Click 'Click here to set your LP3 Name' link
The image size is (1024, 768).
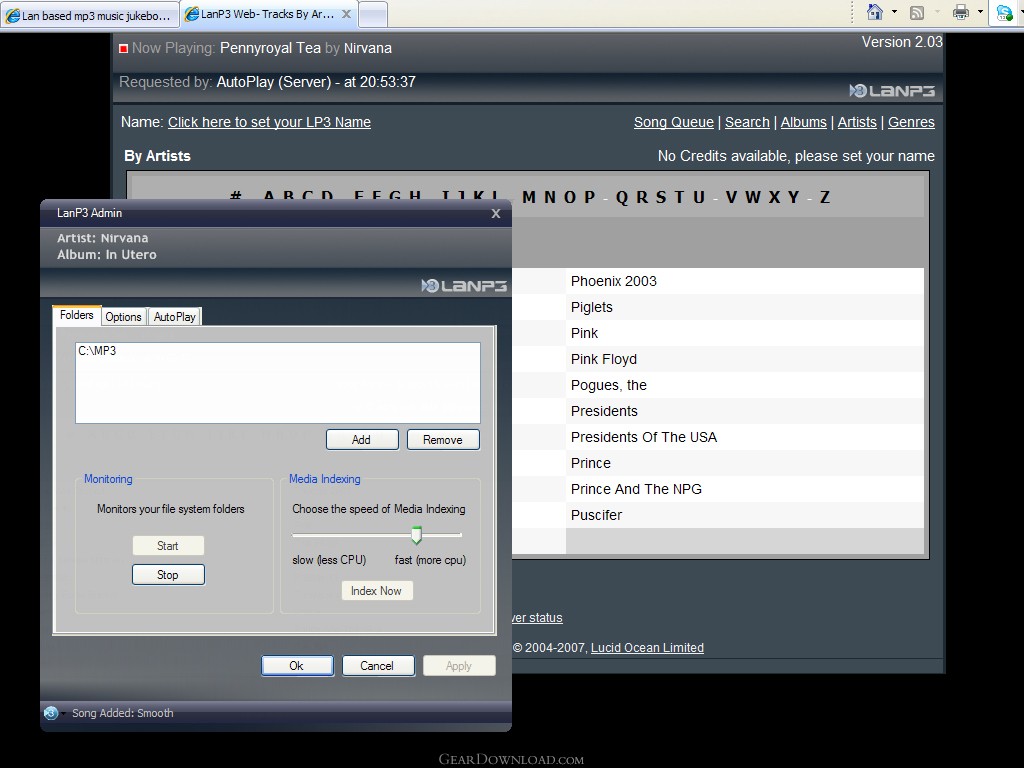pyautogui.click(x=269, y=122)
